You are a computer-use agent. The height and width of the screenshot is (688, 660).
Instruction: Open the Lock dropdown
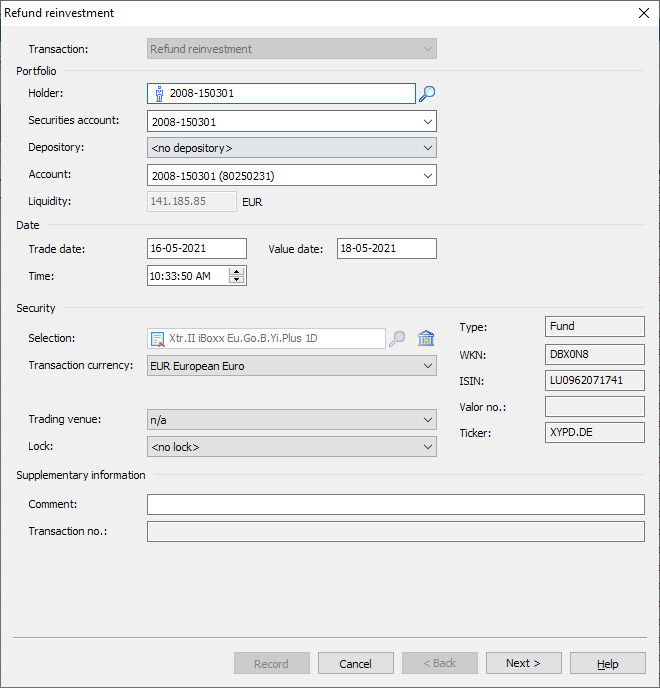coord(427,447)
